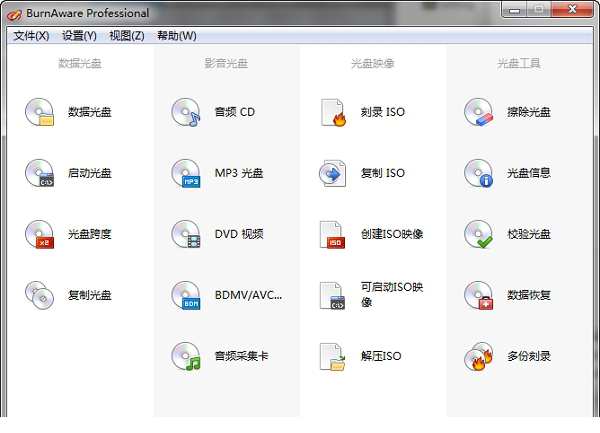
Task: Open the 设置(Y) menu
Action: (79, 36)
